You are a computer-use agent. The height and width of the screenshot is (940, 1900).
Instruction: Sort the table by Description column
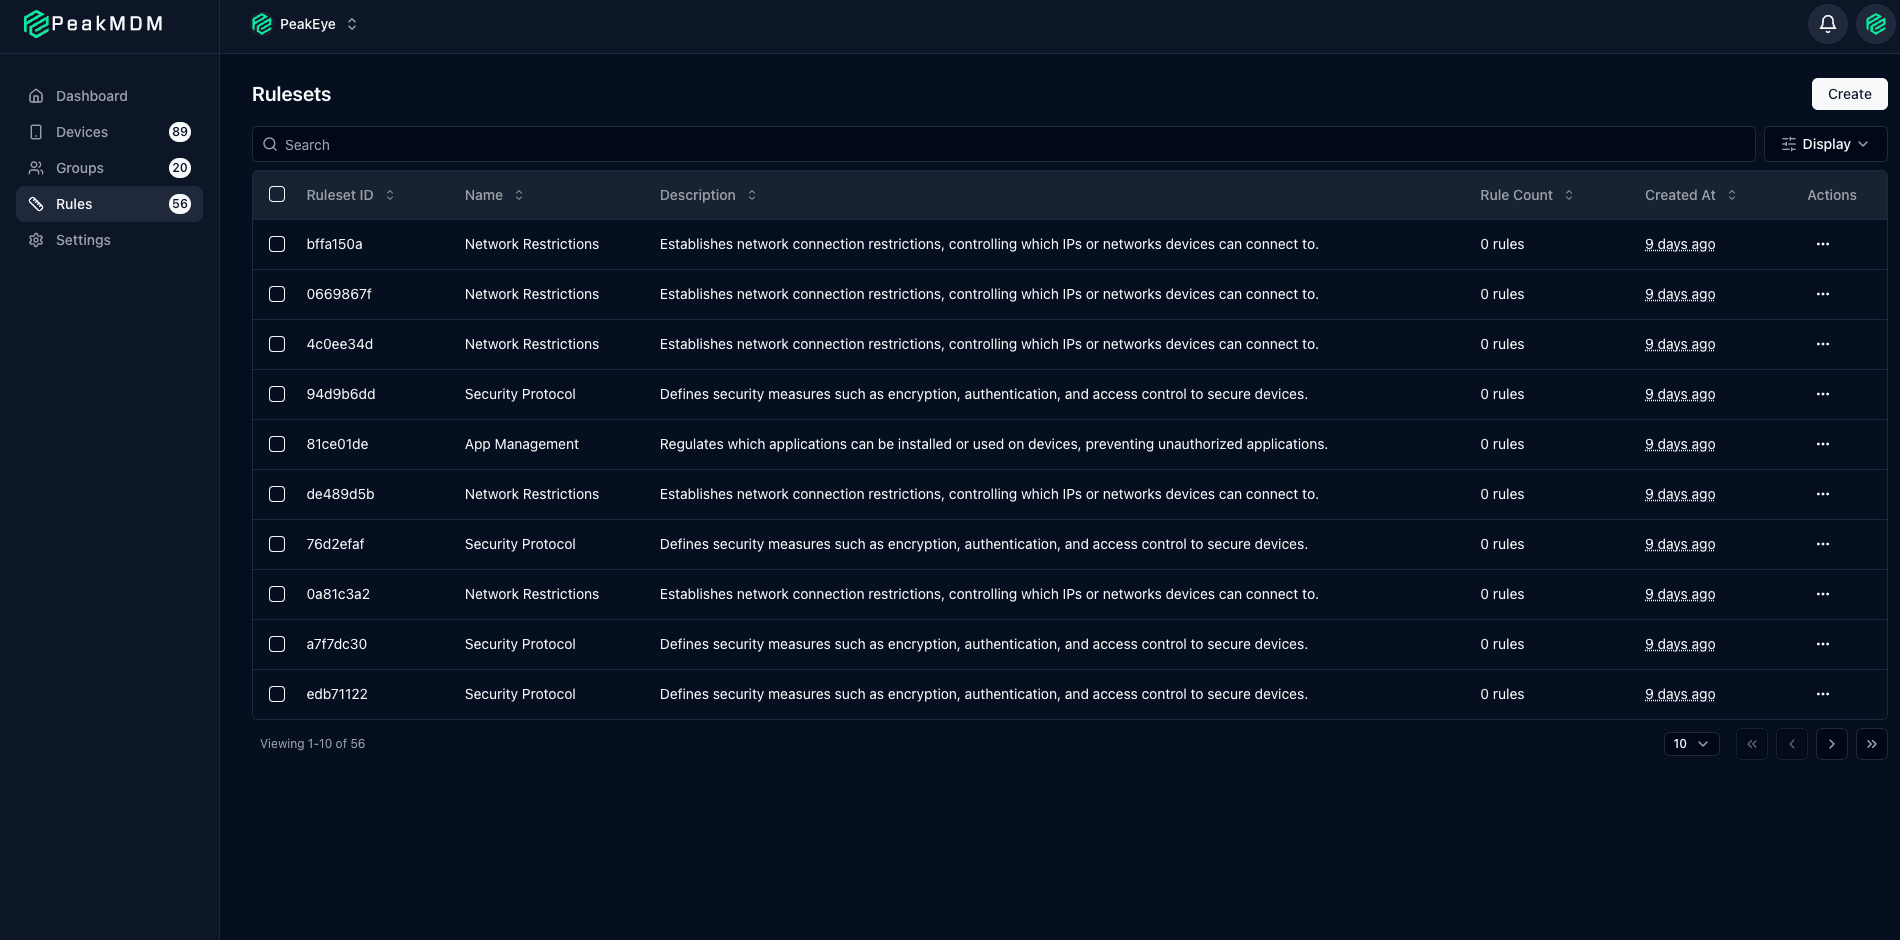tap(708, 195)
